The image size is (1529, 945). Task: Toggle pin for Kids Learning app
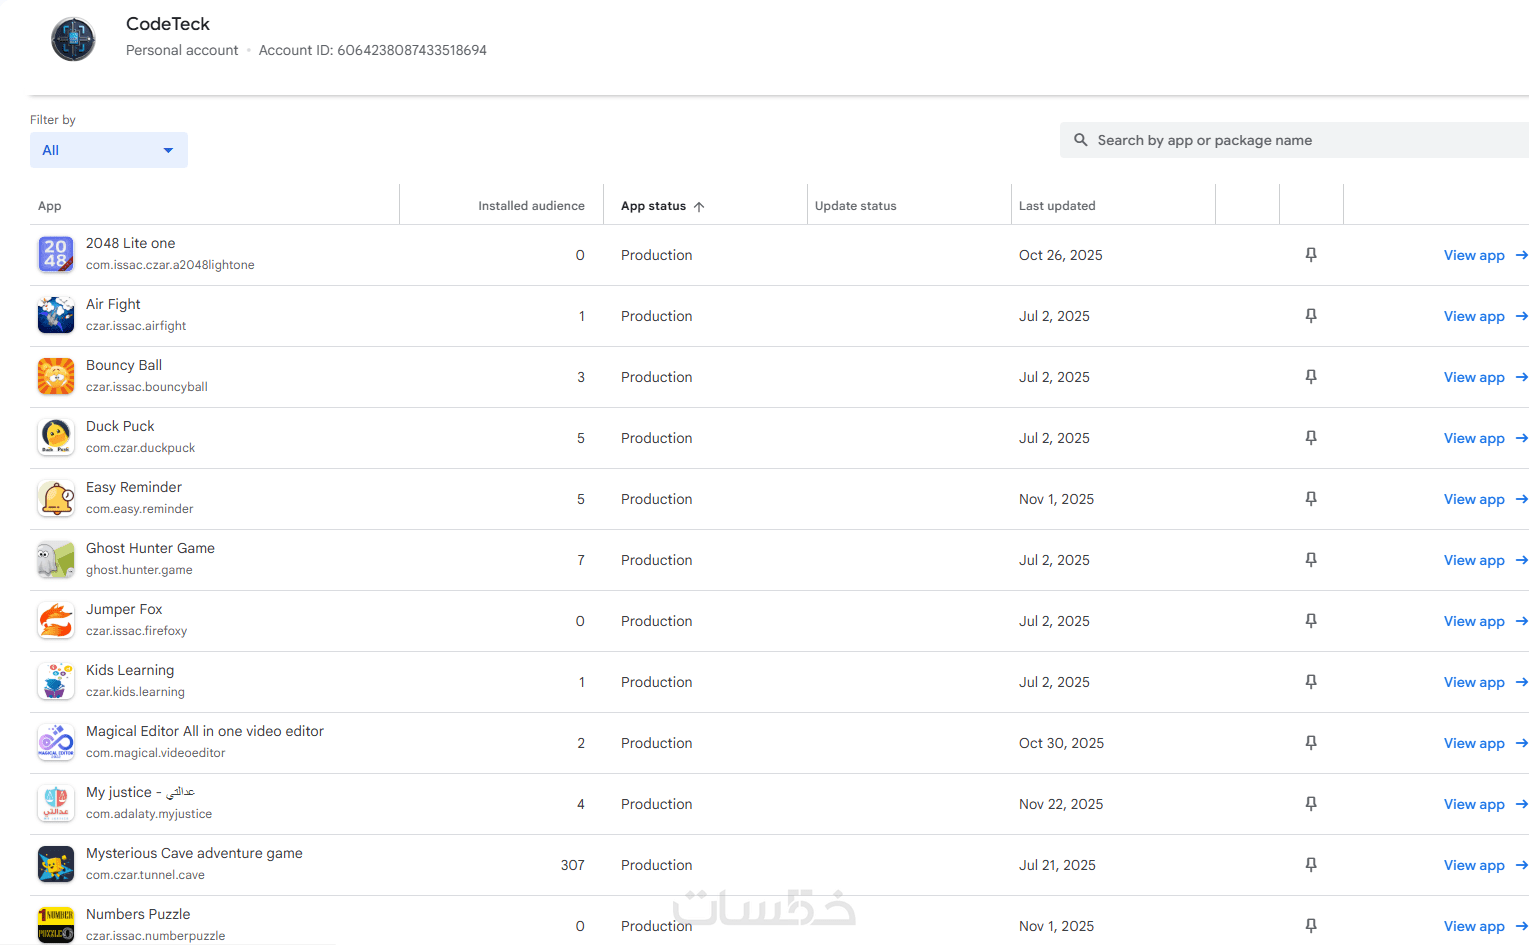pyautogui.click(x=1311, y=682)
